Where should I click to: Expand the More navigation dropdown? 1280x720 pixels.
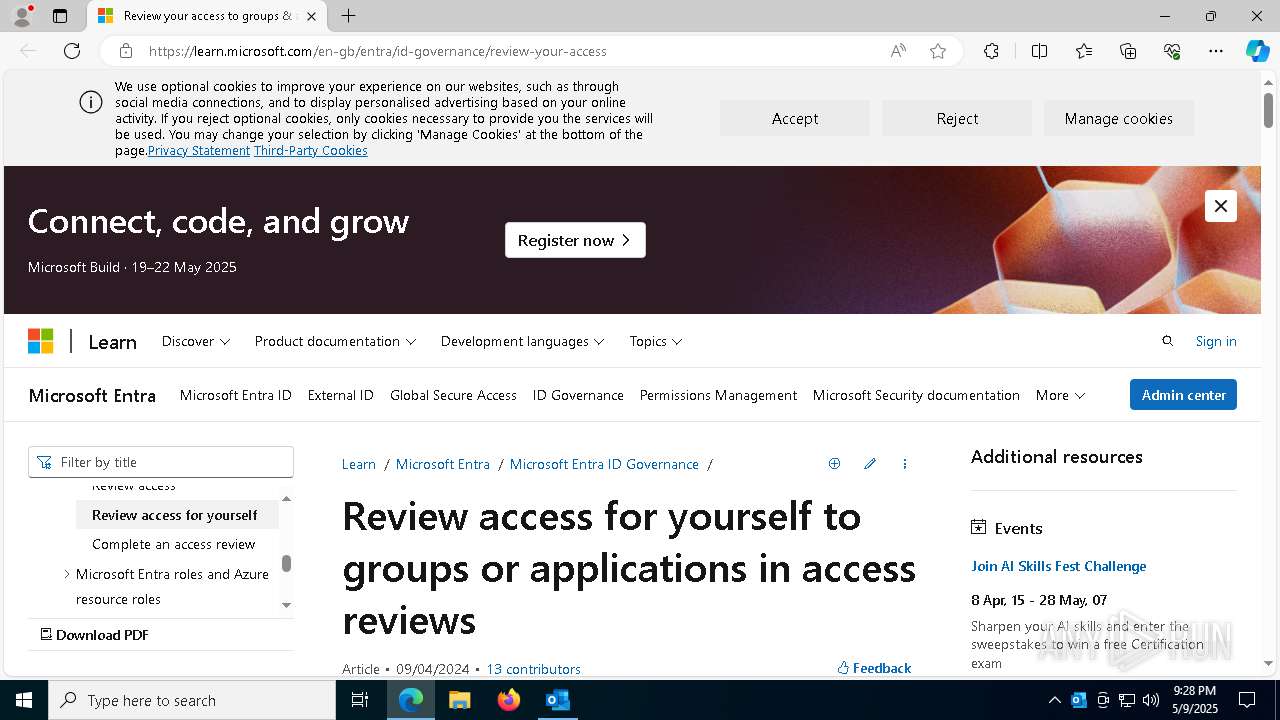[1060, 395]
